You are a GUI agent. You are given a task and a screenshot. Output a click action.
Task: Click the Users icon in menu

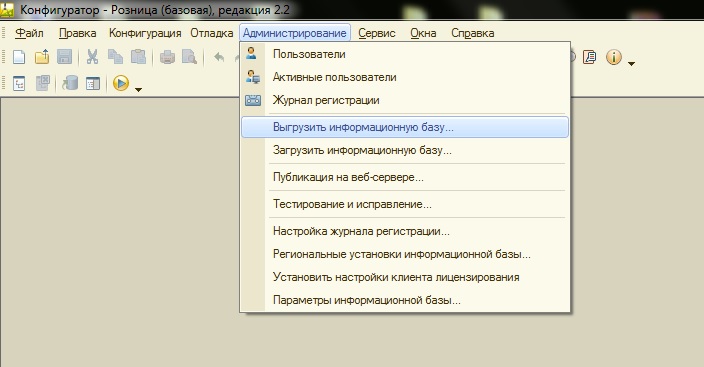[251, 53]
